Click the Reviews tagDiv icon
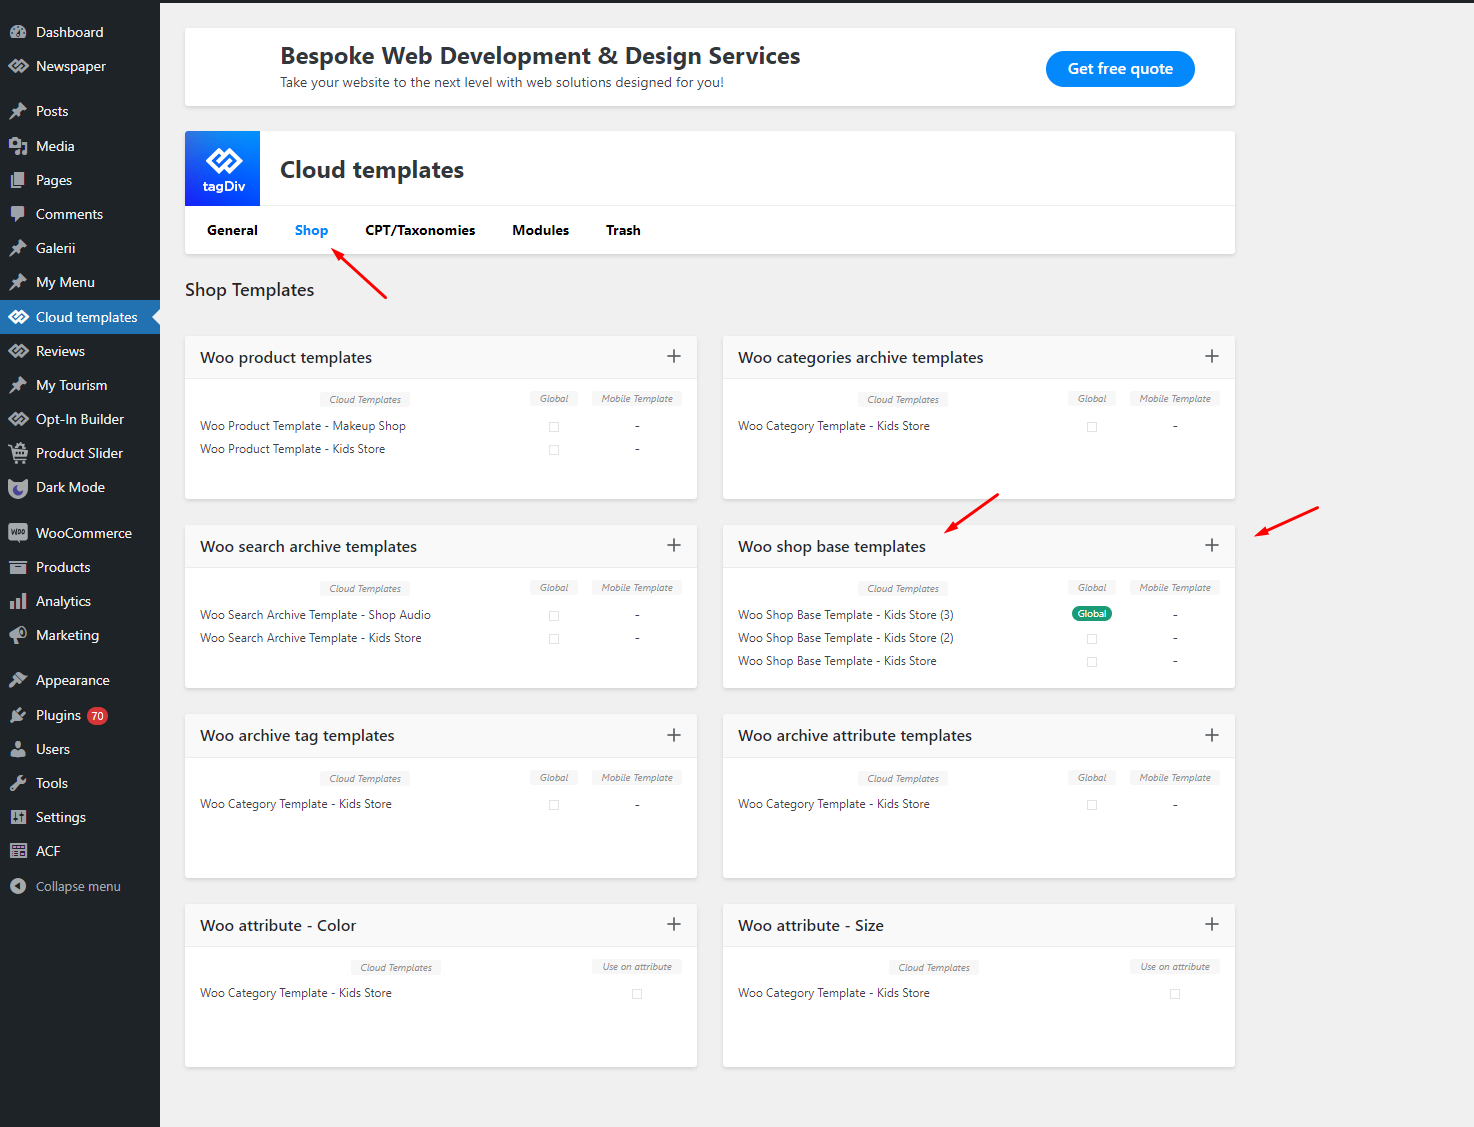This screenshot has width=1474, height=1127. pos(18,351)
